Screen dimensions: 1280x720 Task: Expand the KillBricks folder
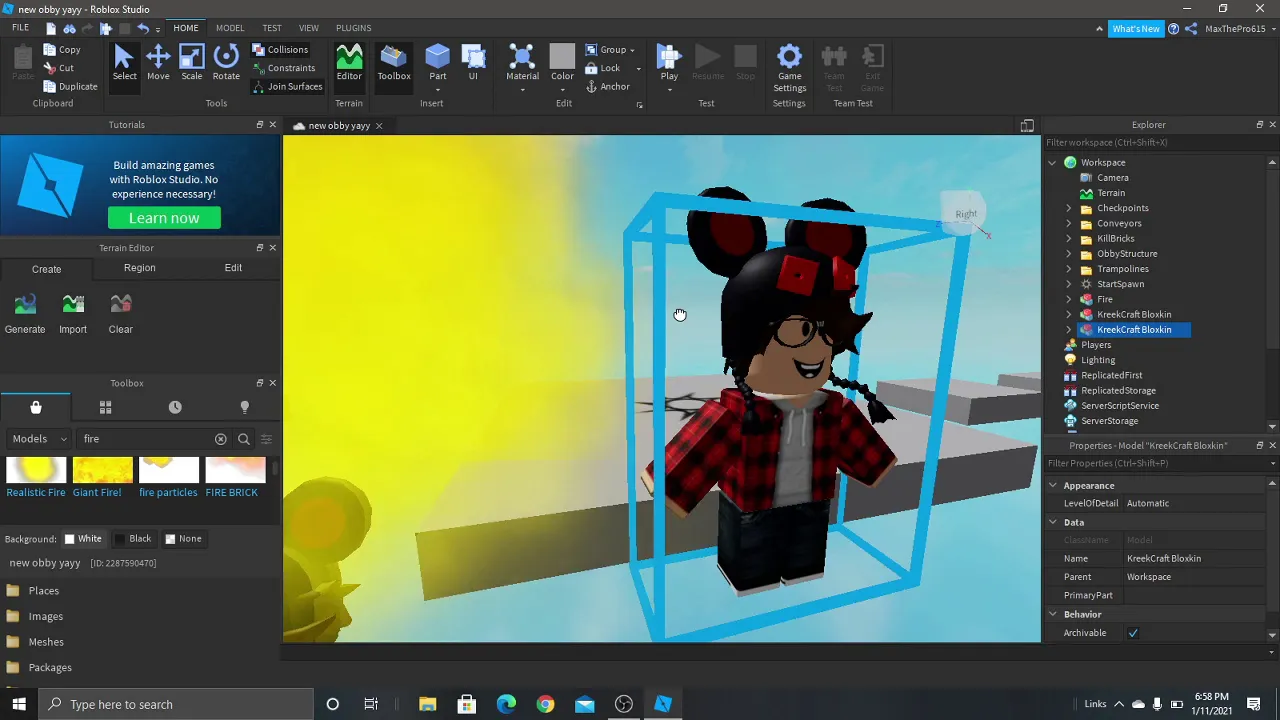[1068, 238]
